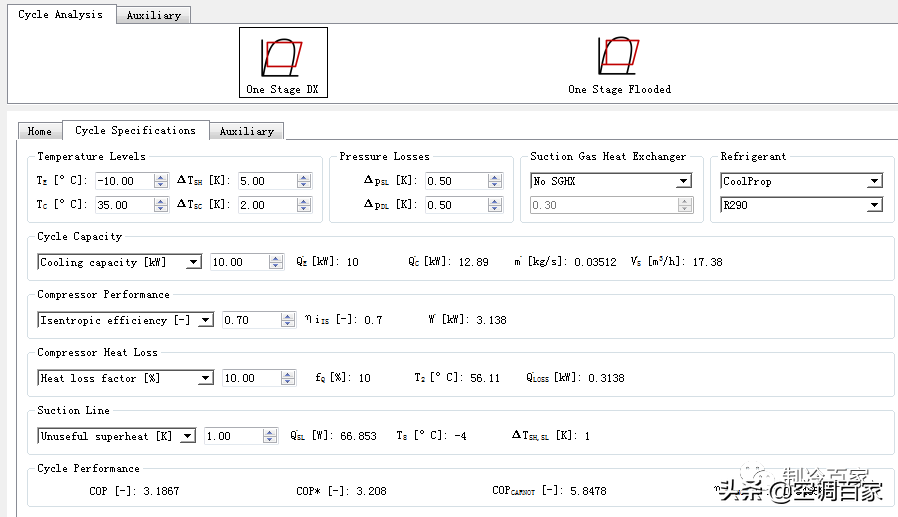The image size is (898, 517).
Task: Adjust the cooling capacity 10.00 stepper
Action: (x=276, y=262)
